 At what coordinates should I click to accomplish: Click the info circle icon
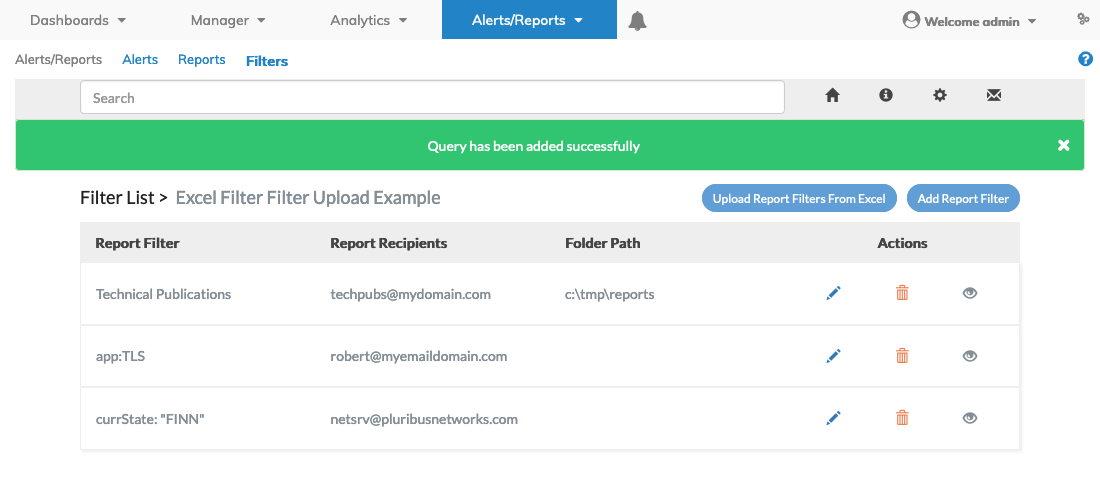coord(886,95)
